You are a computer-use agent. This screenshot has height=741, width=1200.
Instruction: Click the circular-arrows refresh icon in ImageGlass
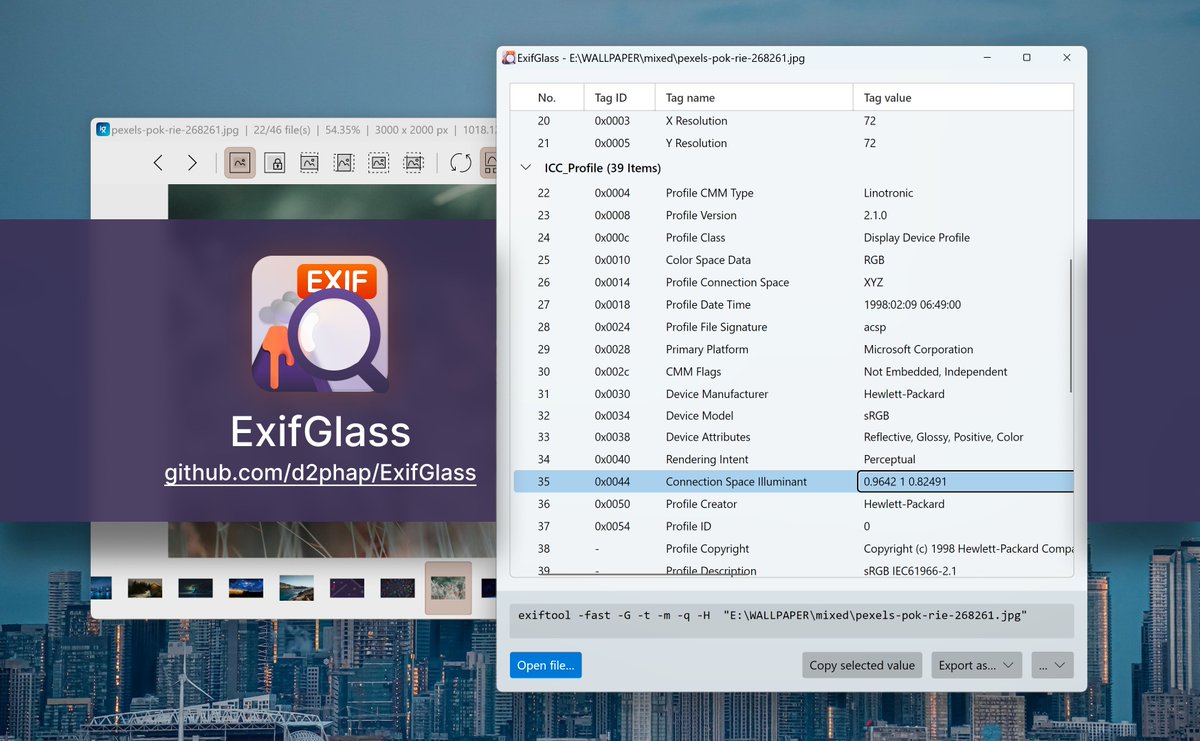click(460, 162)
